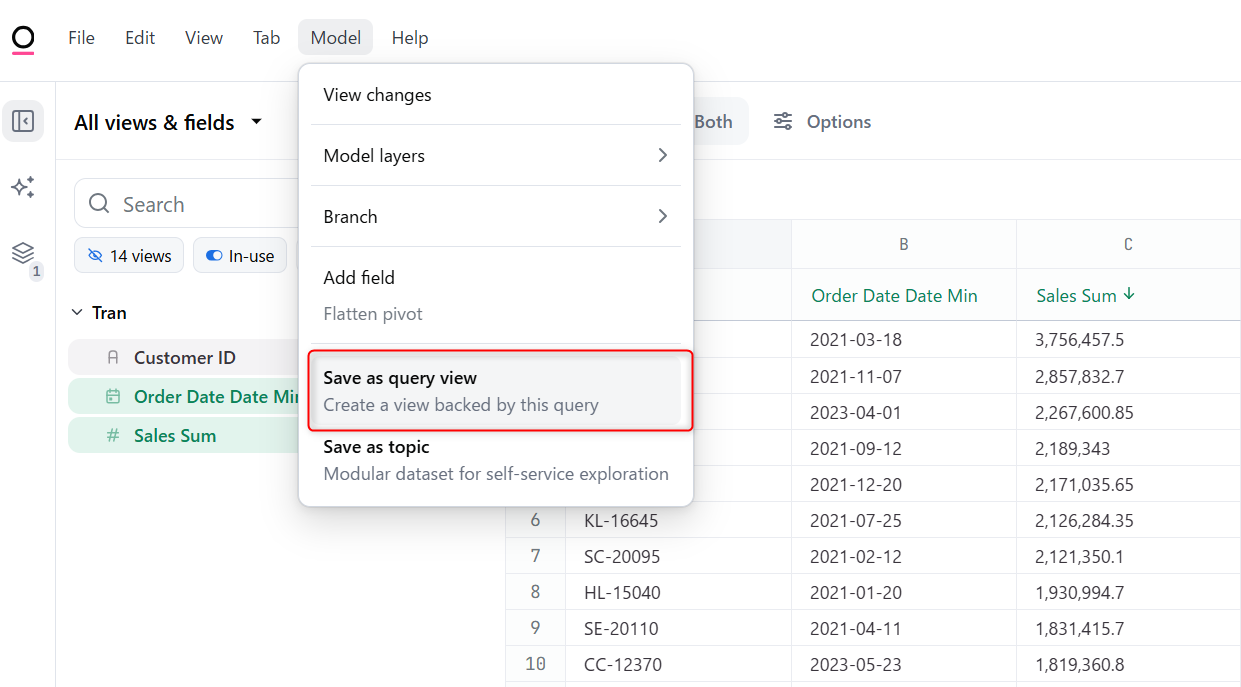Open query Options via the sliders icon
This screenshot has height=687, width=1241.
point(783,121)
